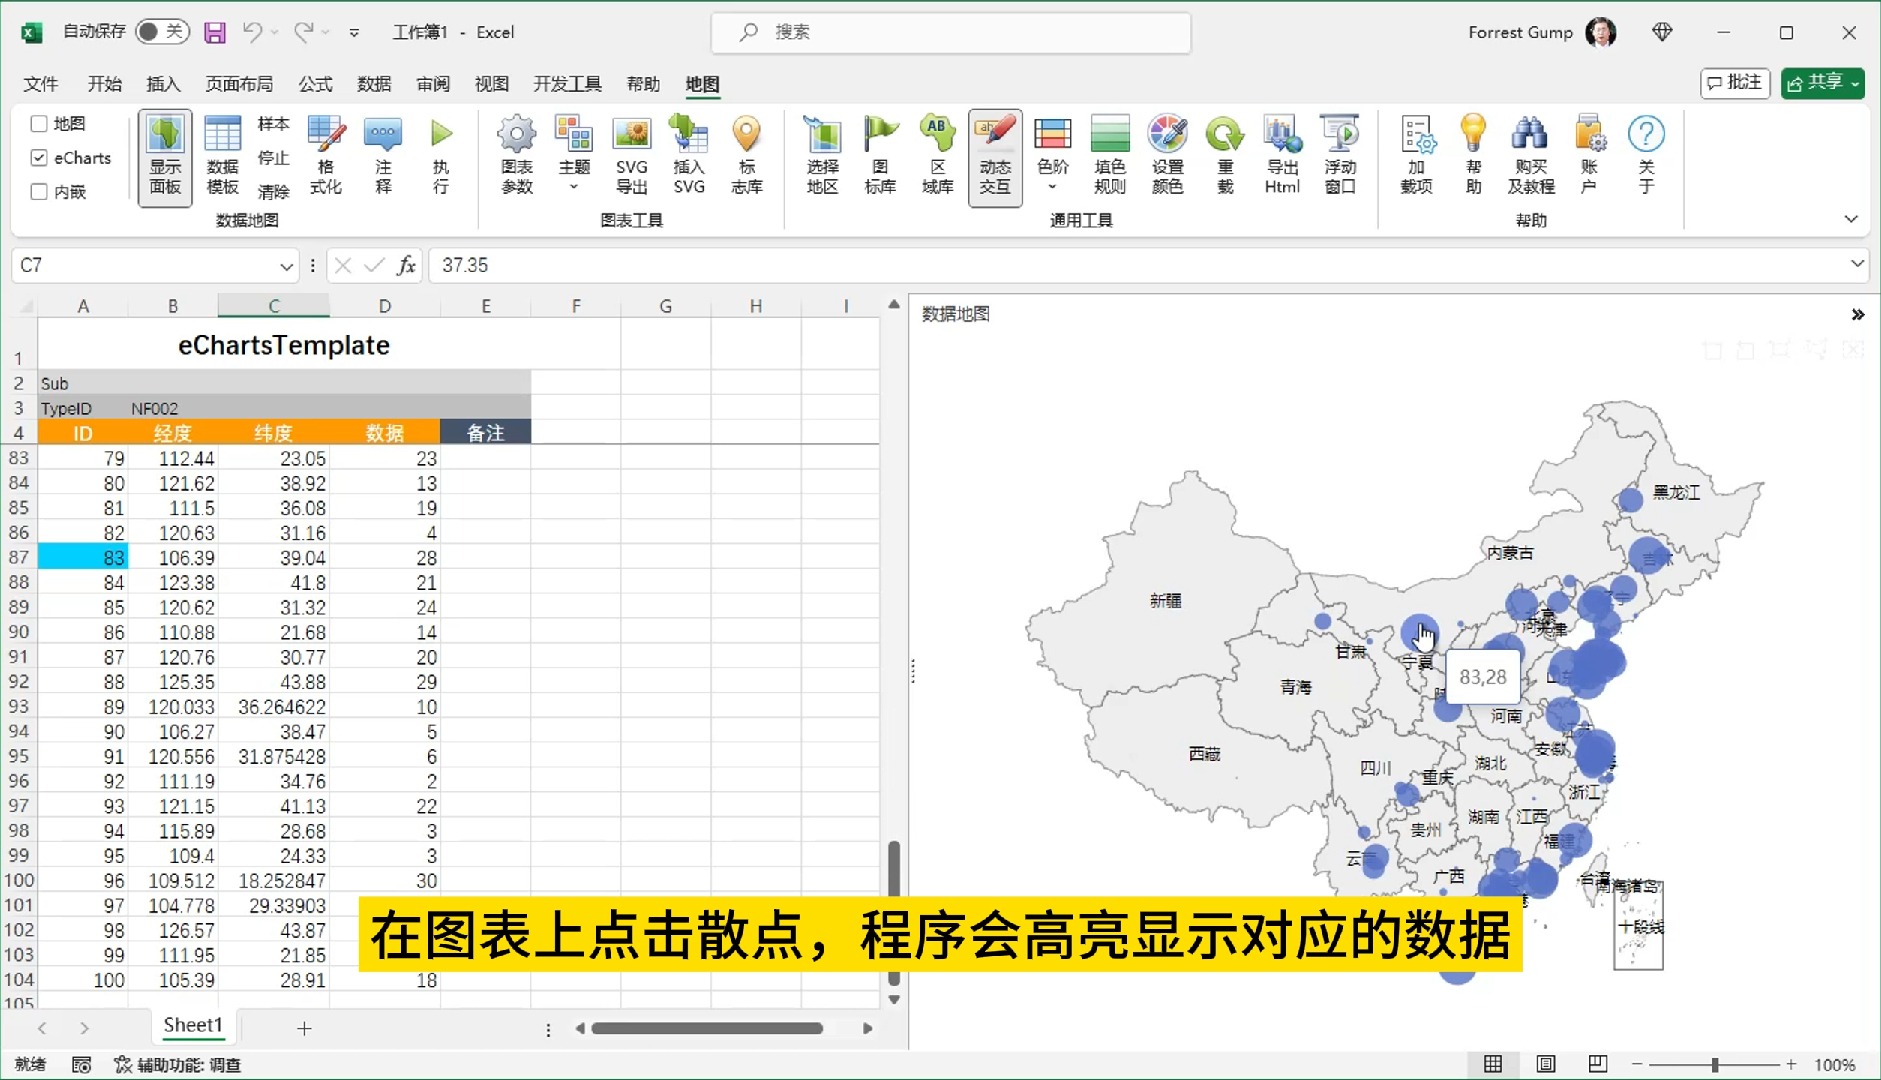Click the 关于 about icon
The image size is (1881, 1080).
pyautogui.click(x=1646, y=157)
